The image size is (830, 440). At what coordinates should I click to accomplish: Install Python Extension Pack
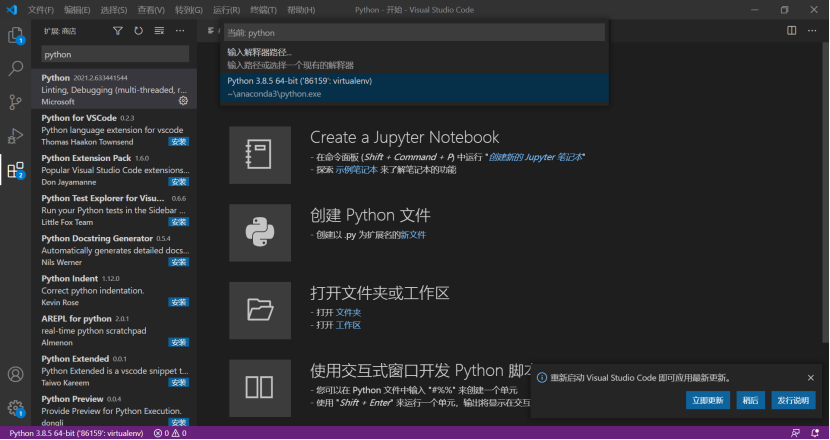(x=179, y=182)
